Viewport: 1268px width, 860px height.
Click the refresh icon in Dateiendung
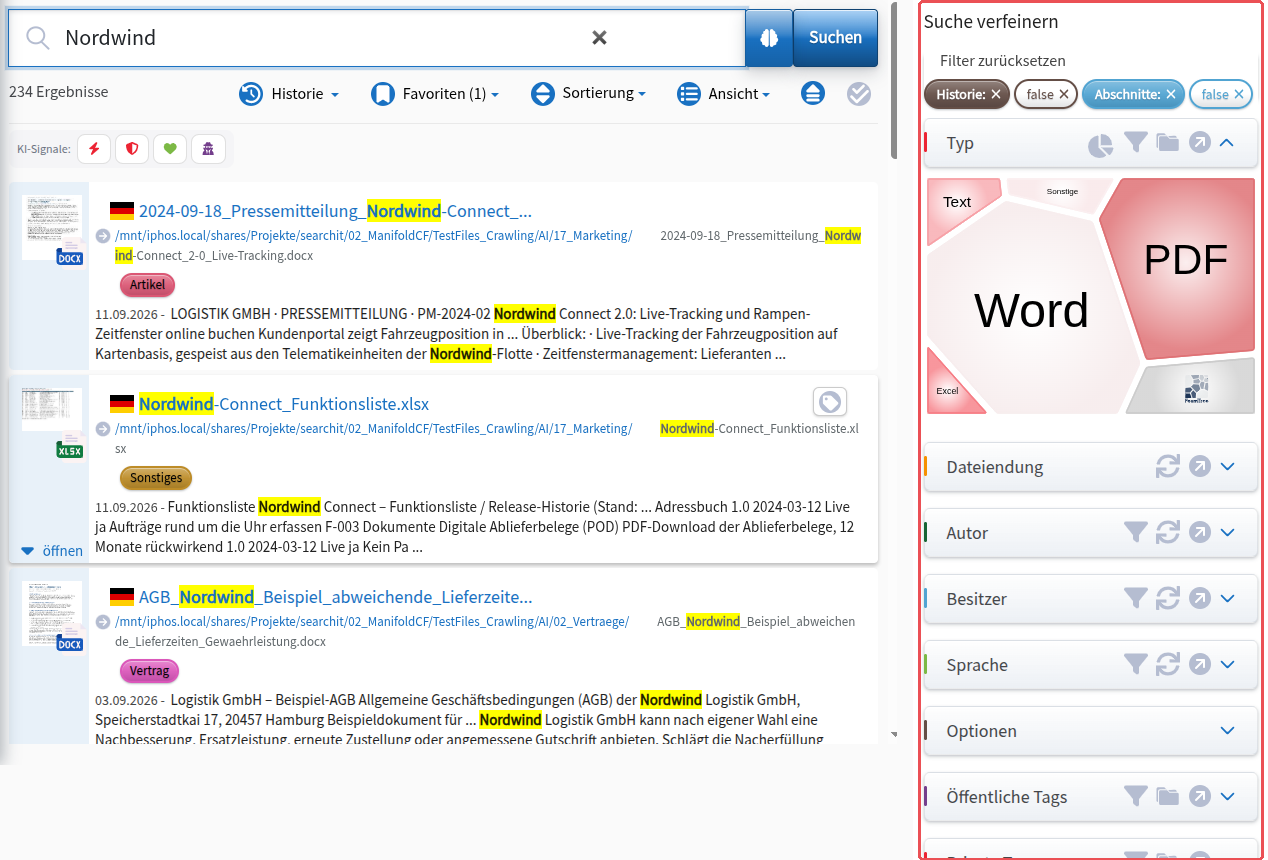coord(1168,467)
